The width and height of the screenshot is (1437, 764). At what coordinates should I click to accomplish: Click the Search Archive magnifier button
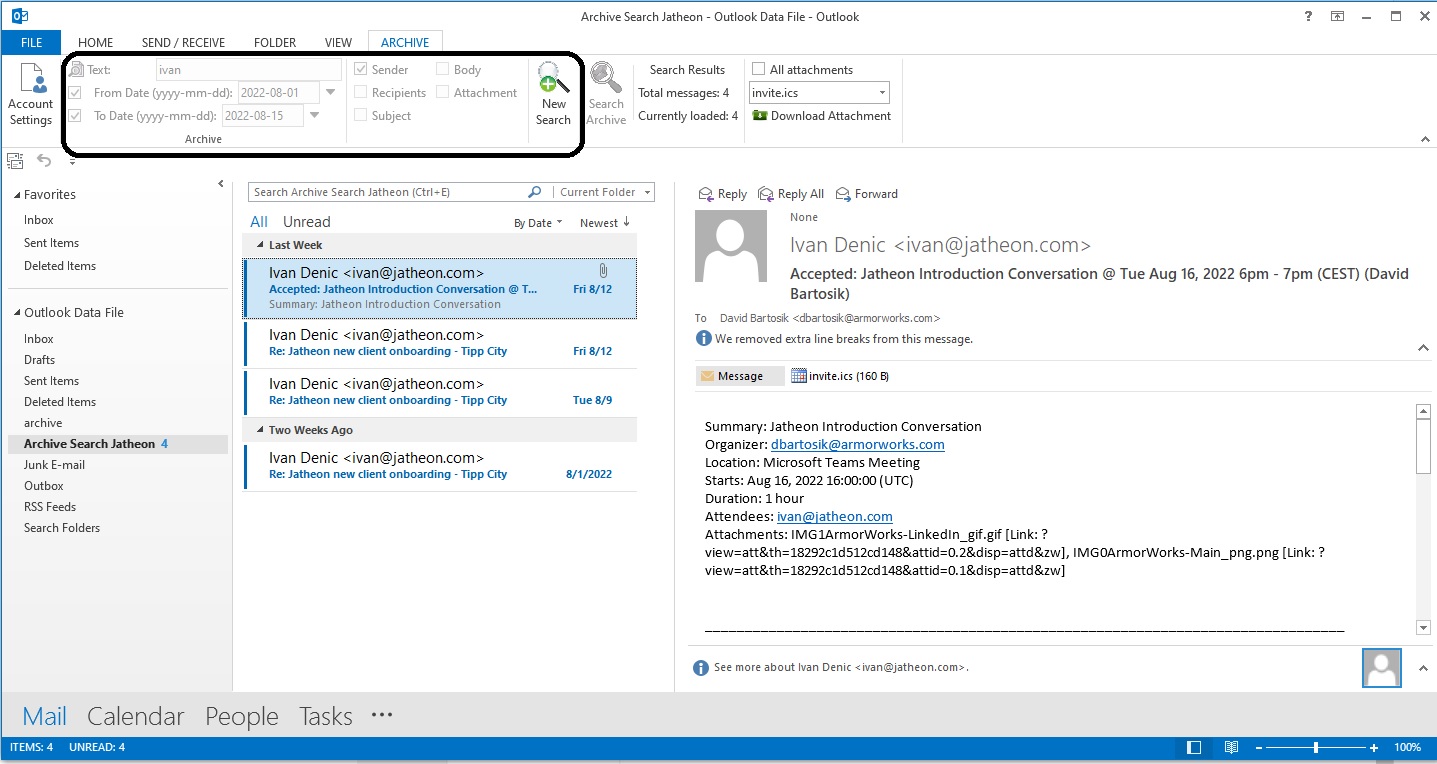tap(606, 95)
